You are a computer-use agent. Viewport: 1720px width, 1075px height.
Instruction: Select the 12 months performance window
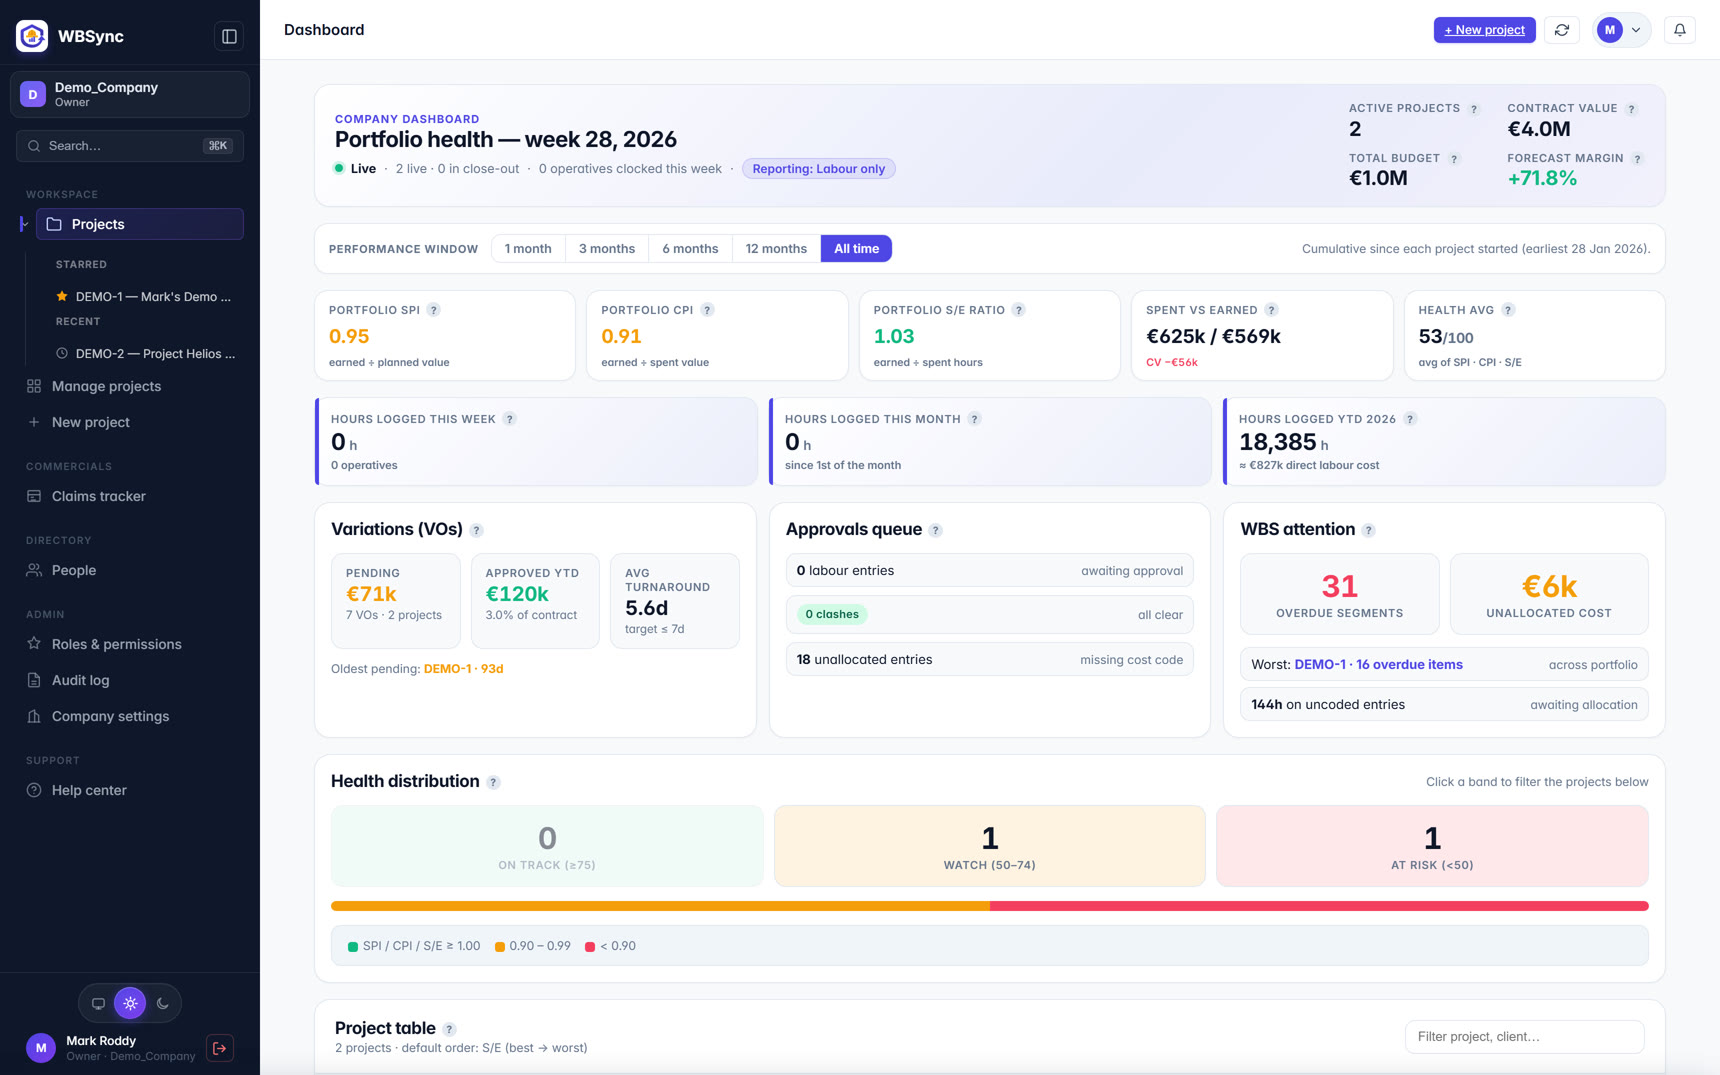[776, 249]
